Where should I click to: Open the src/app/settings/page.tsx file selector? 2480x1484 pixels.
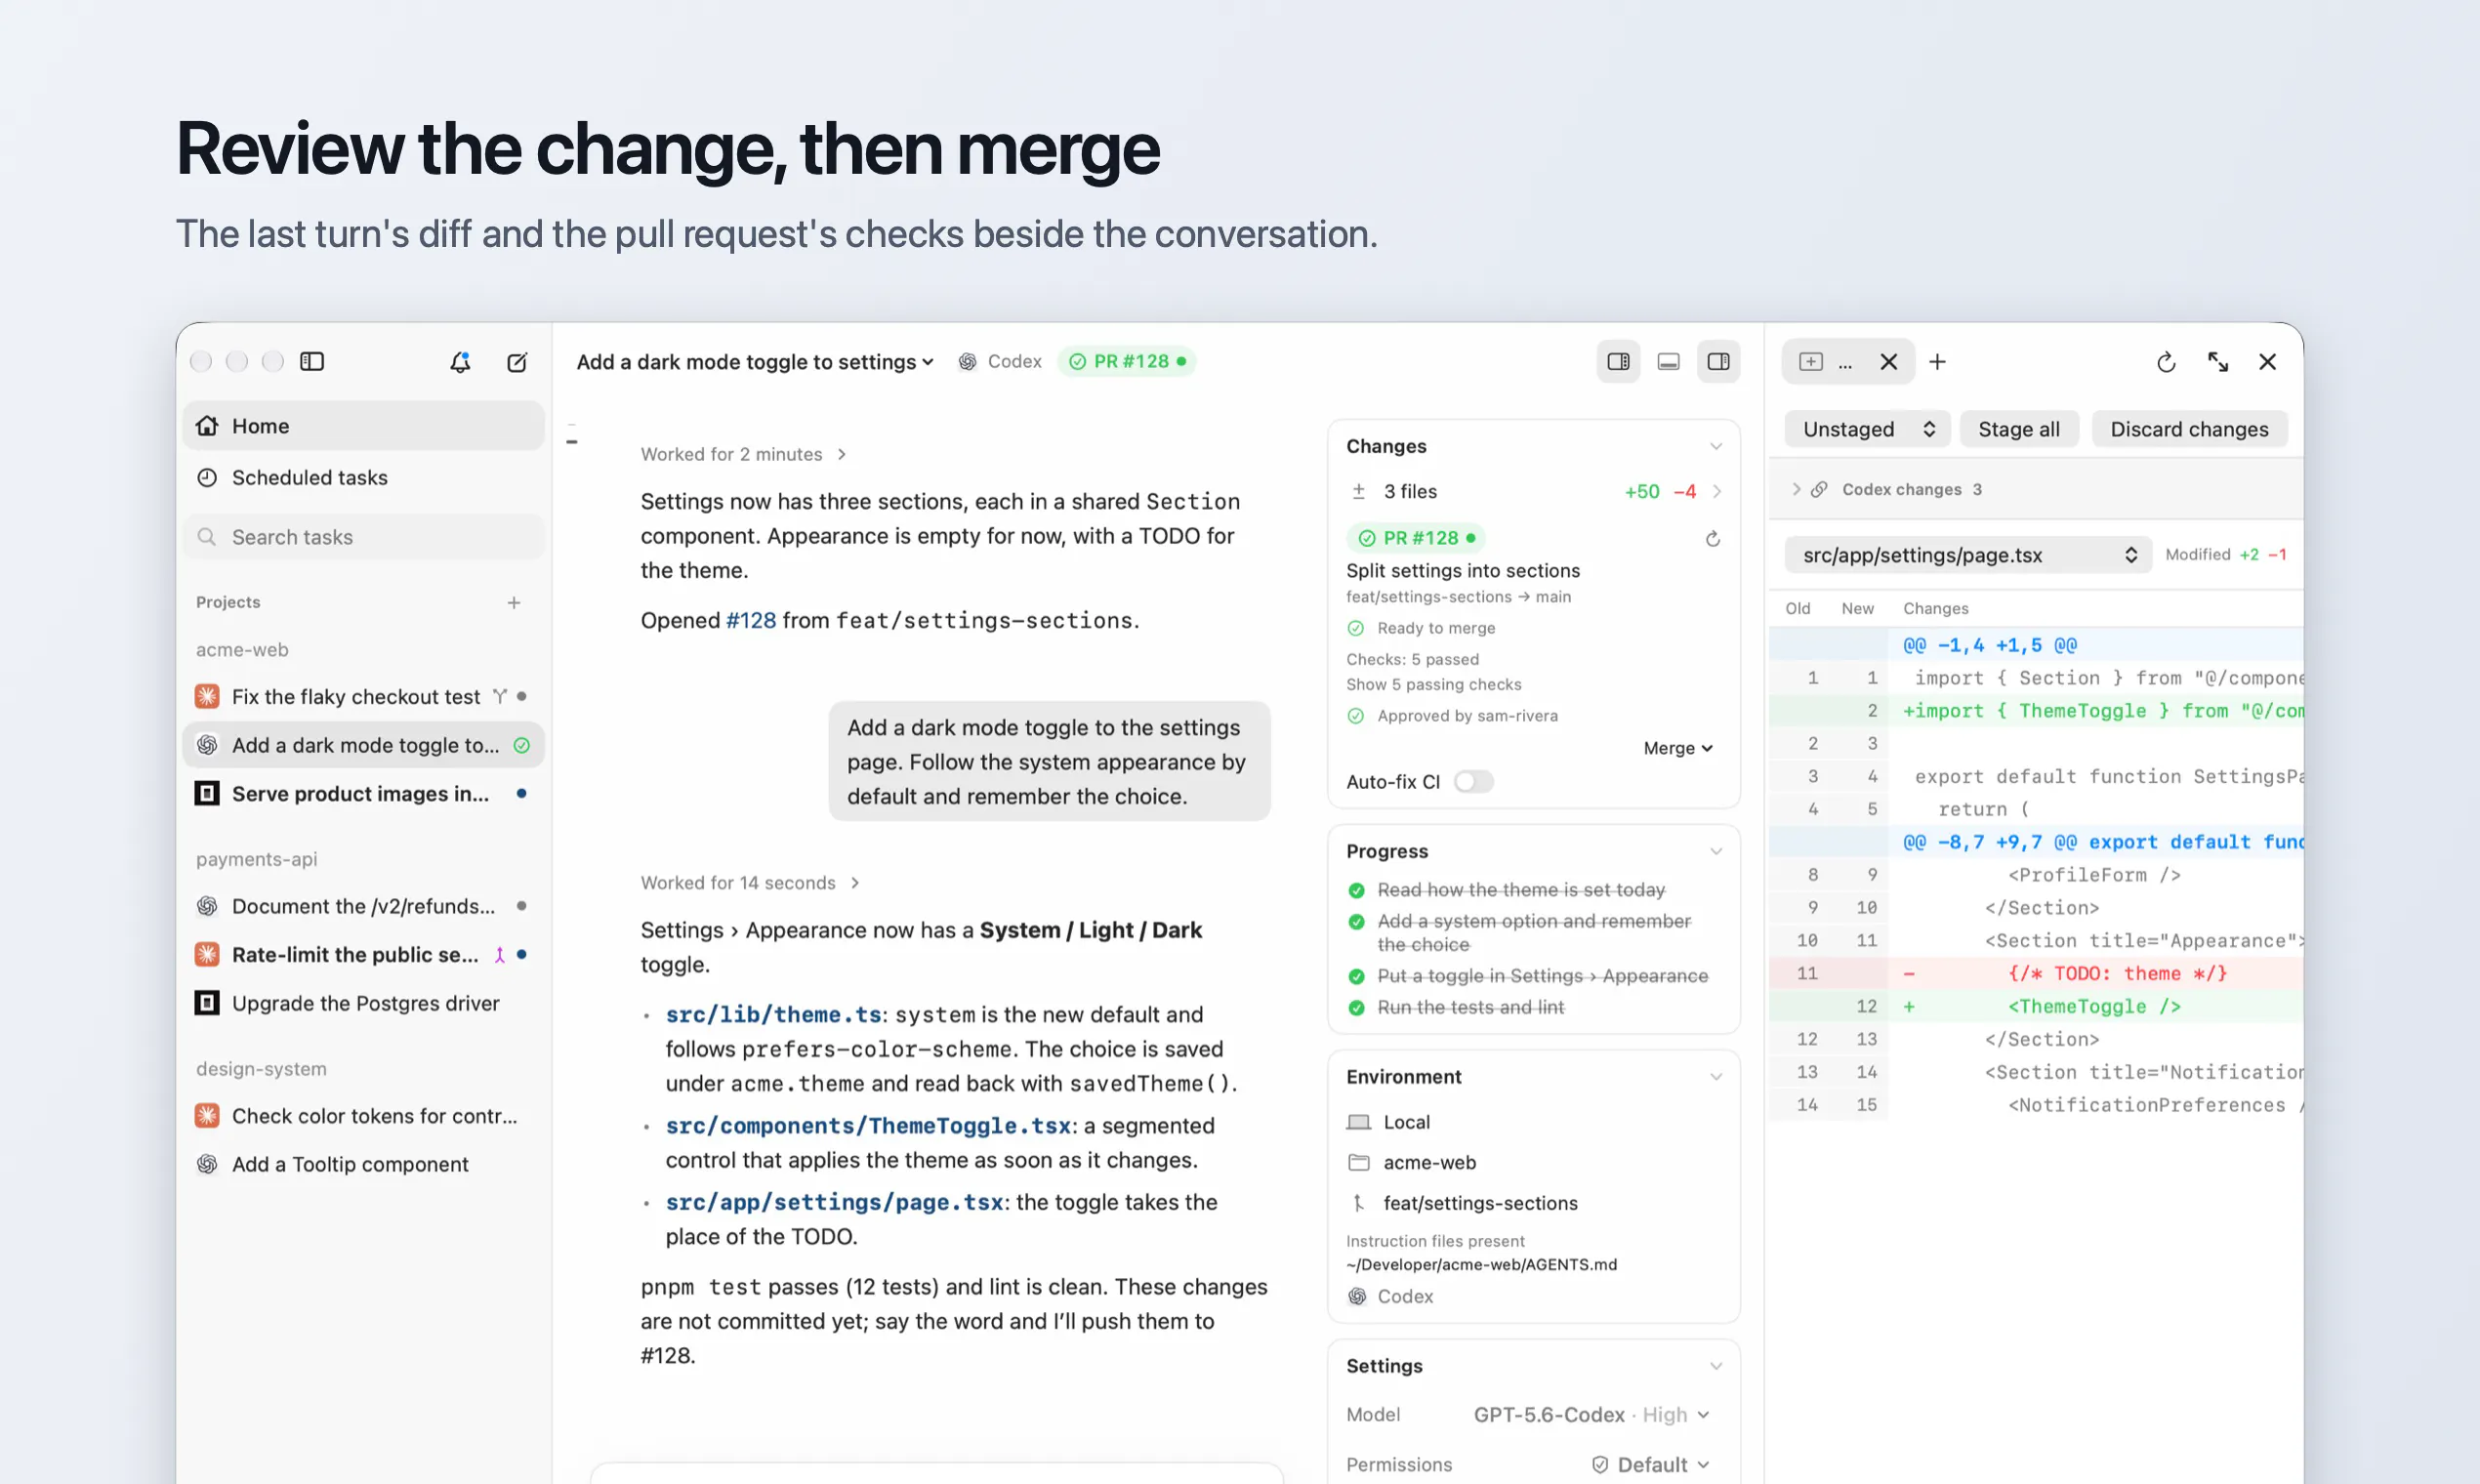1968,555
